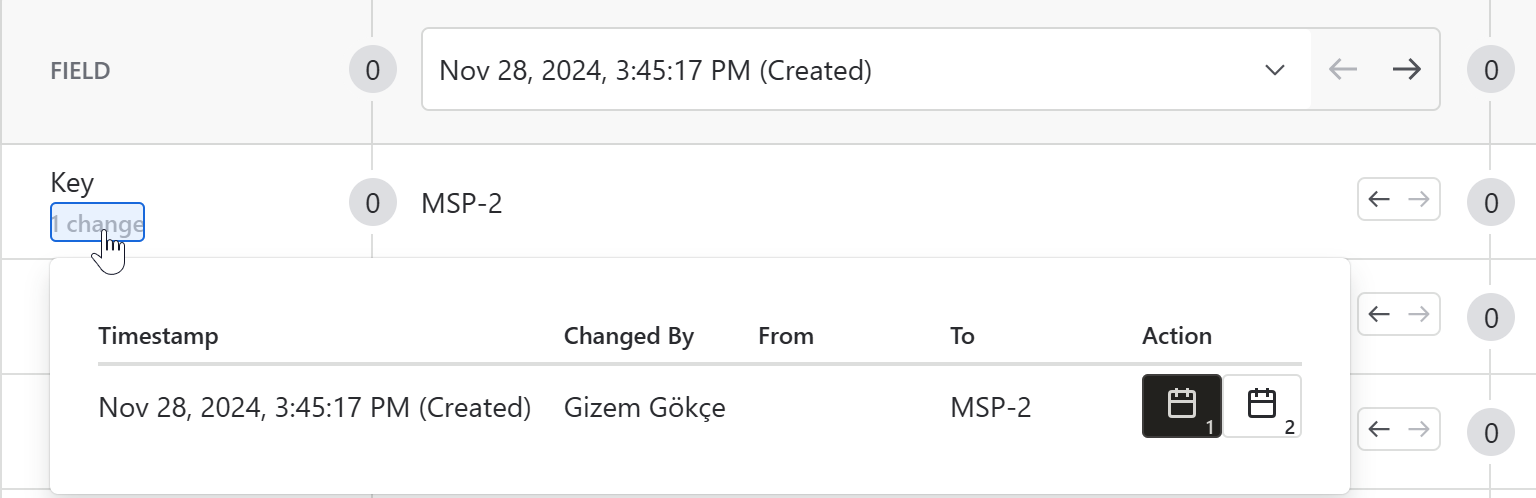Click the next arrow beside the timestamp dropdown
This screenshot has width=1536, height=498.
click(x=1407, y=70)
